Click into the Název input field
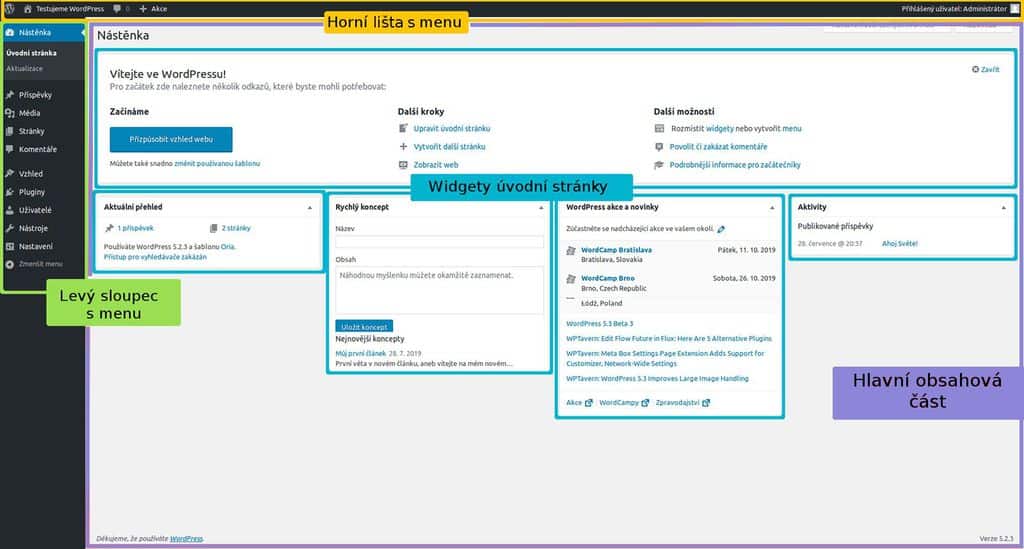Screen dimensions: 1024x549 440,242
